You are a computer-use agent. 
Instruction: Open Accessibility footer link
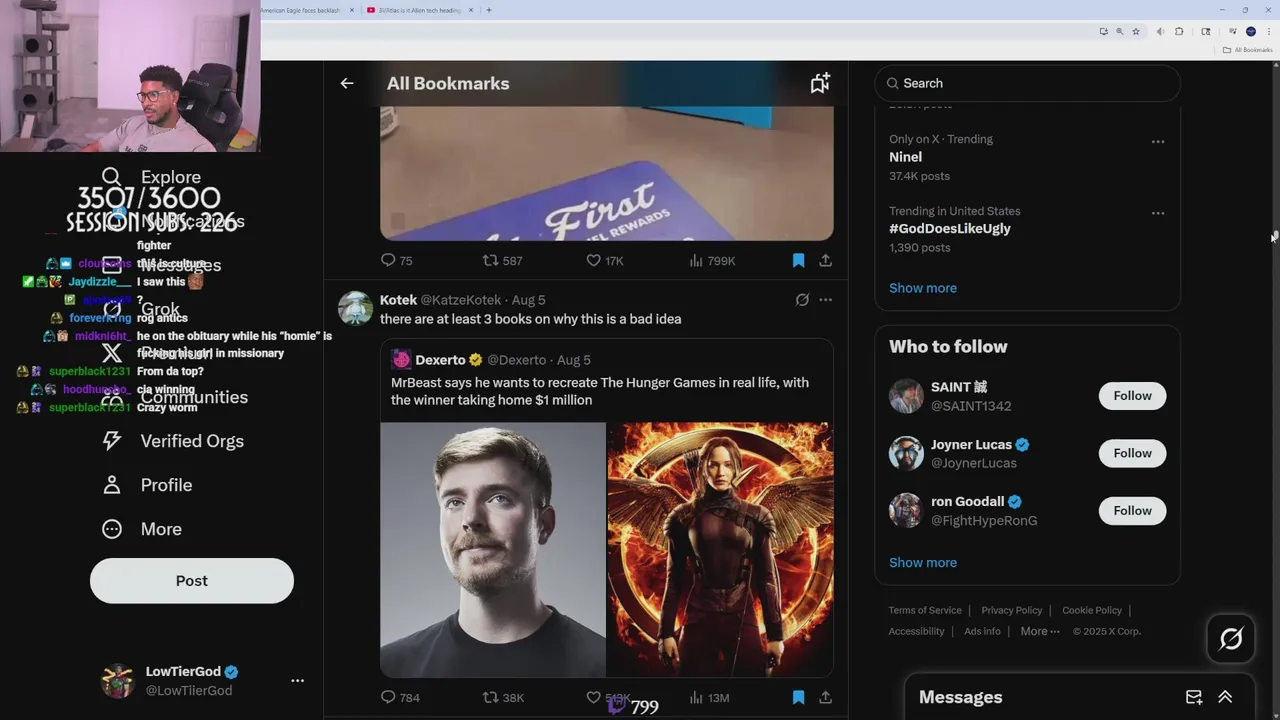point(916,631)
